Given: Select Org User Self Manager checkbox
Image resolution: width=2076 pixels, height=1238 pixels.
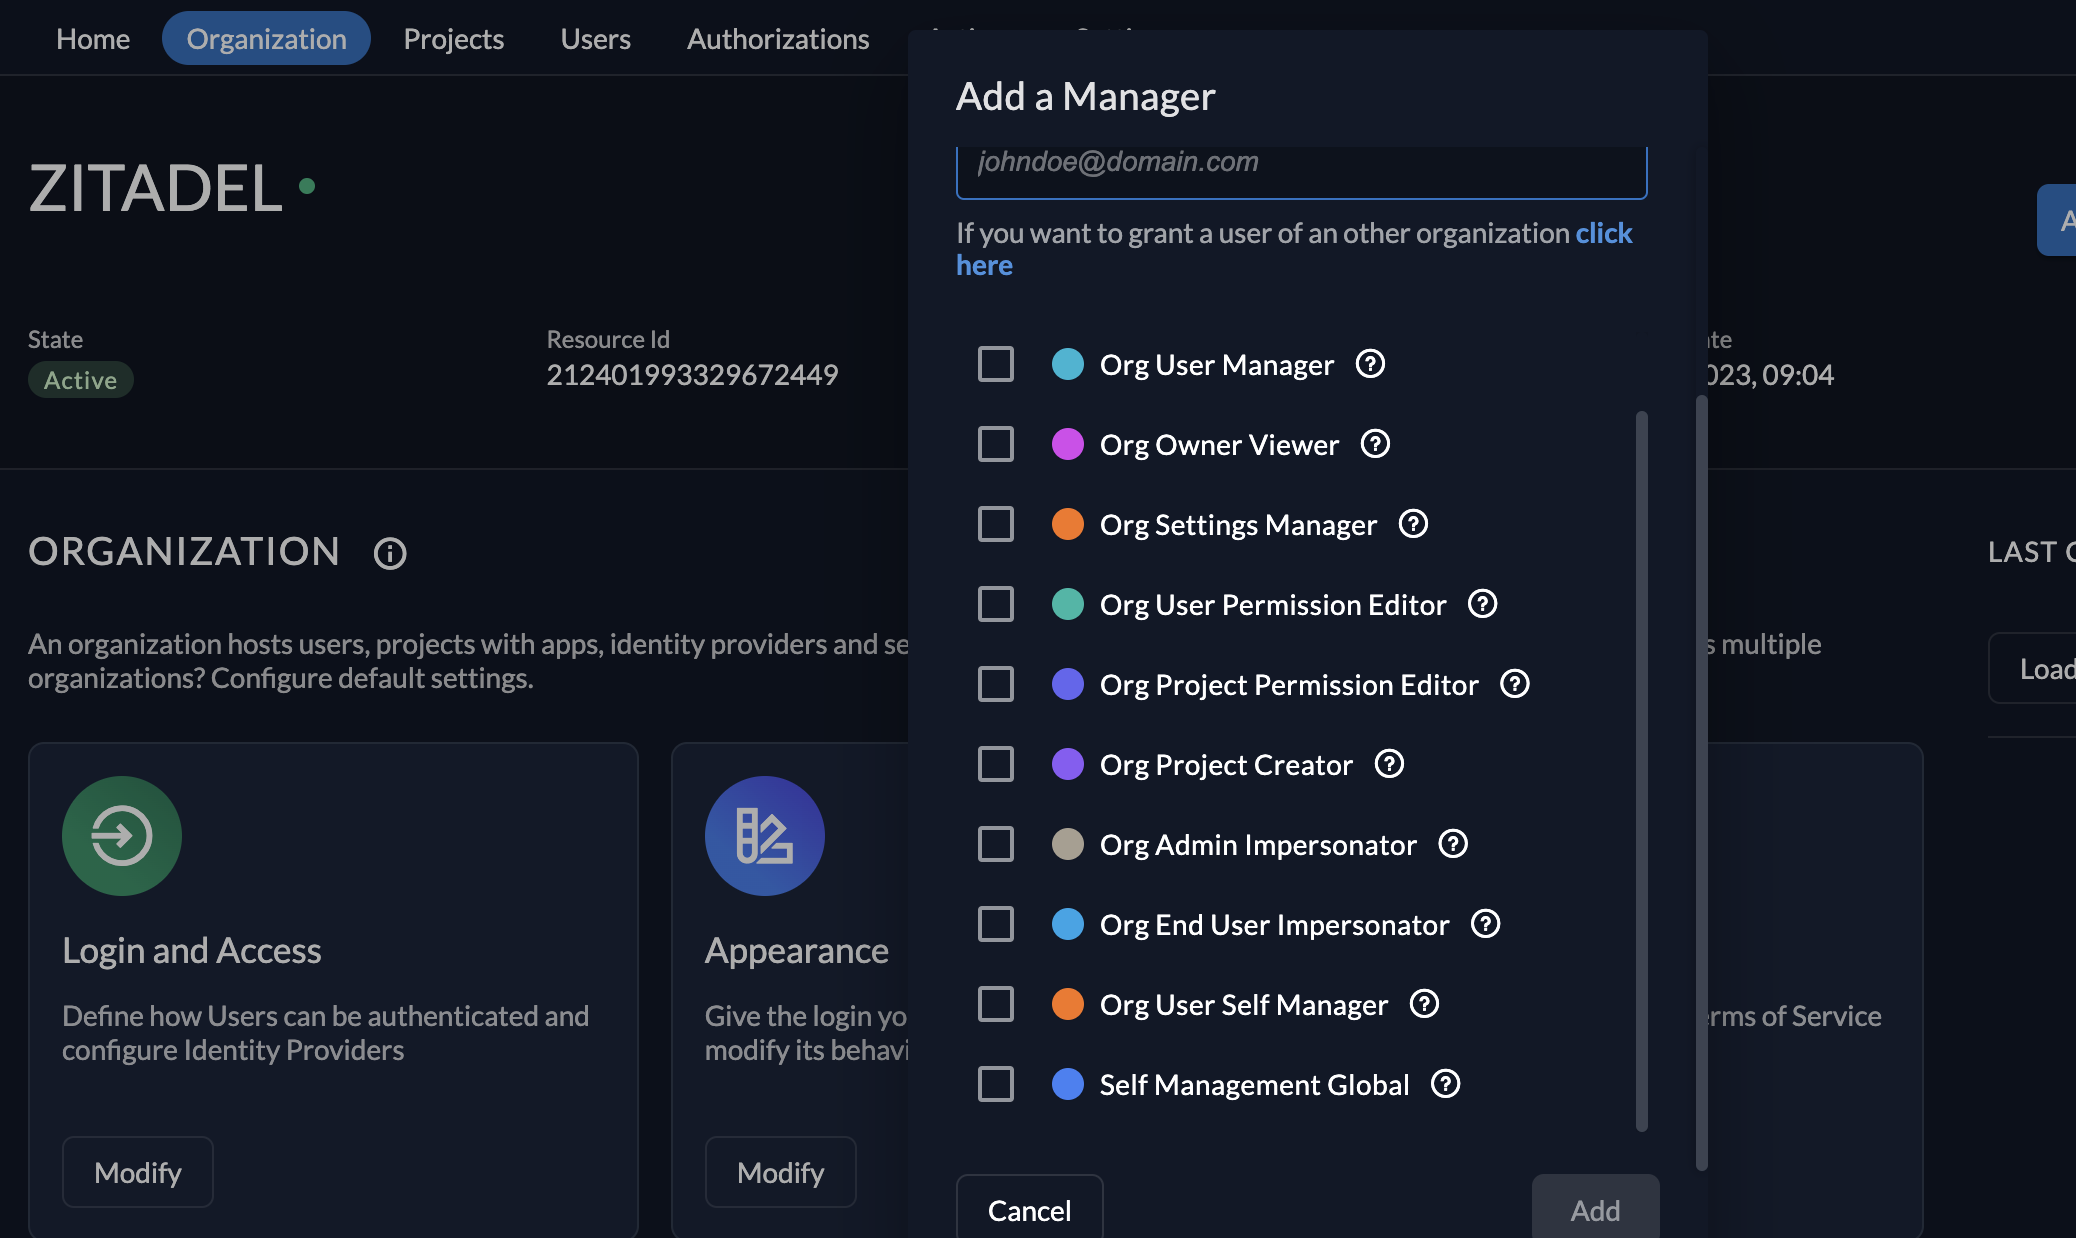Looking at the screenshot, I should pyautogui.click(x=996, y=1004).
